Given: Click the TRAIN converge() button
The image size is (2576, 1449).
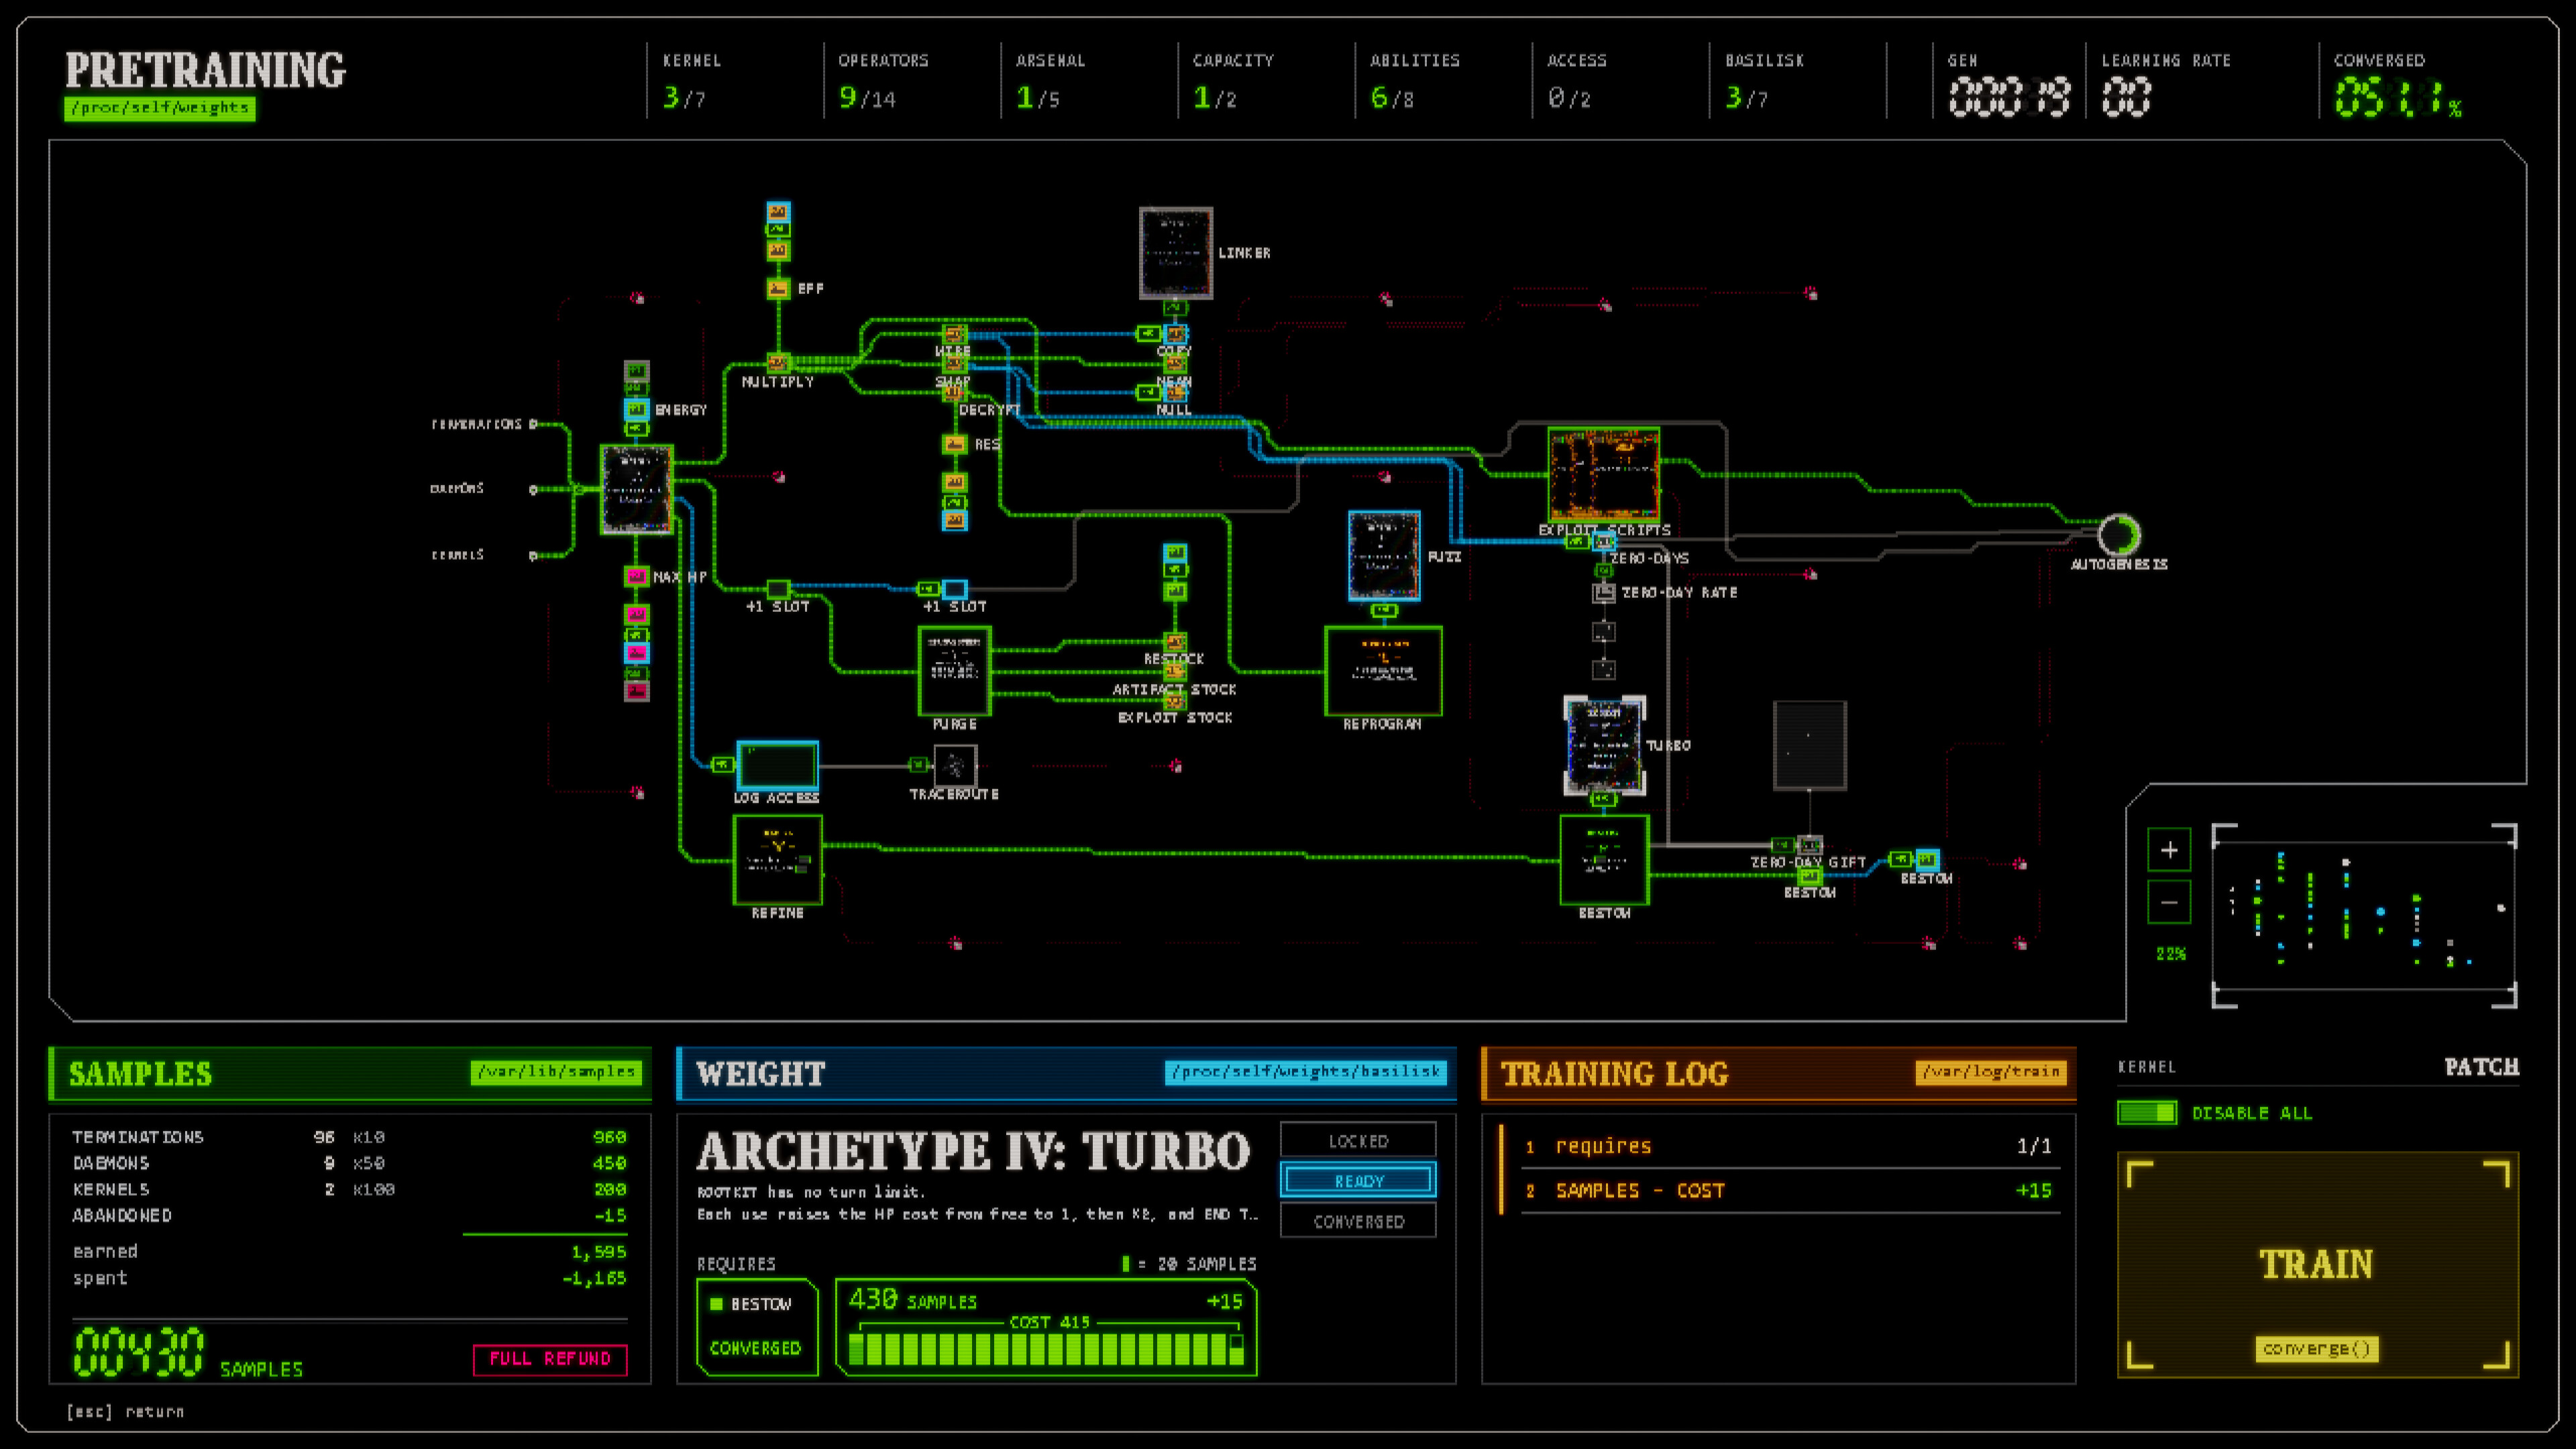Looking at the screenshot, I should [2317, 1265].
